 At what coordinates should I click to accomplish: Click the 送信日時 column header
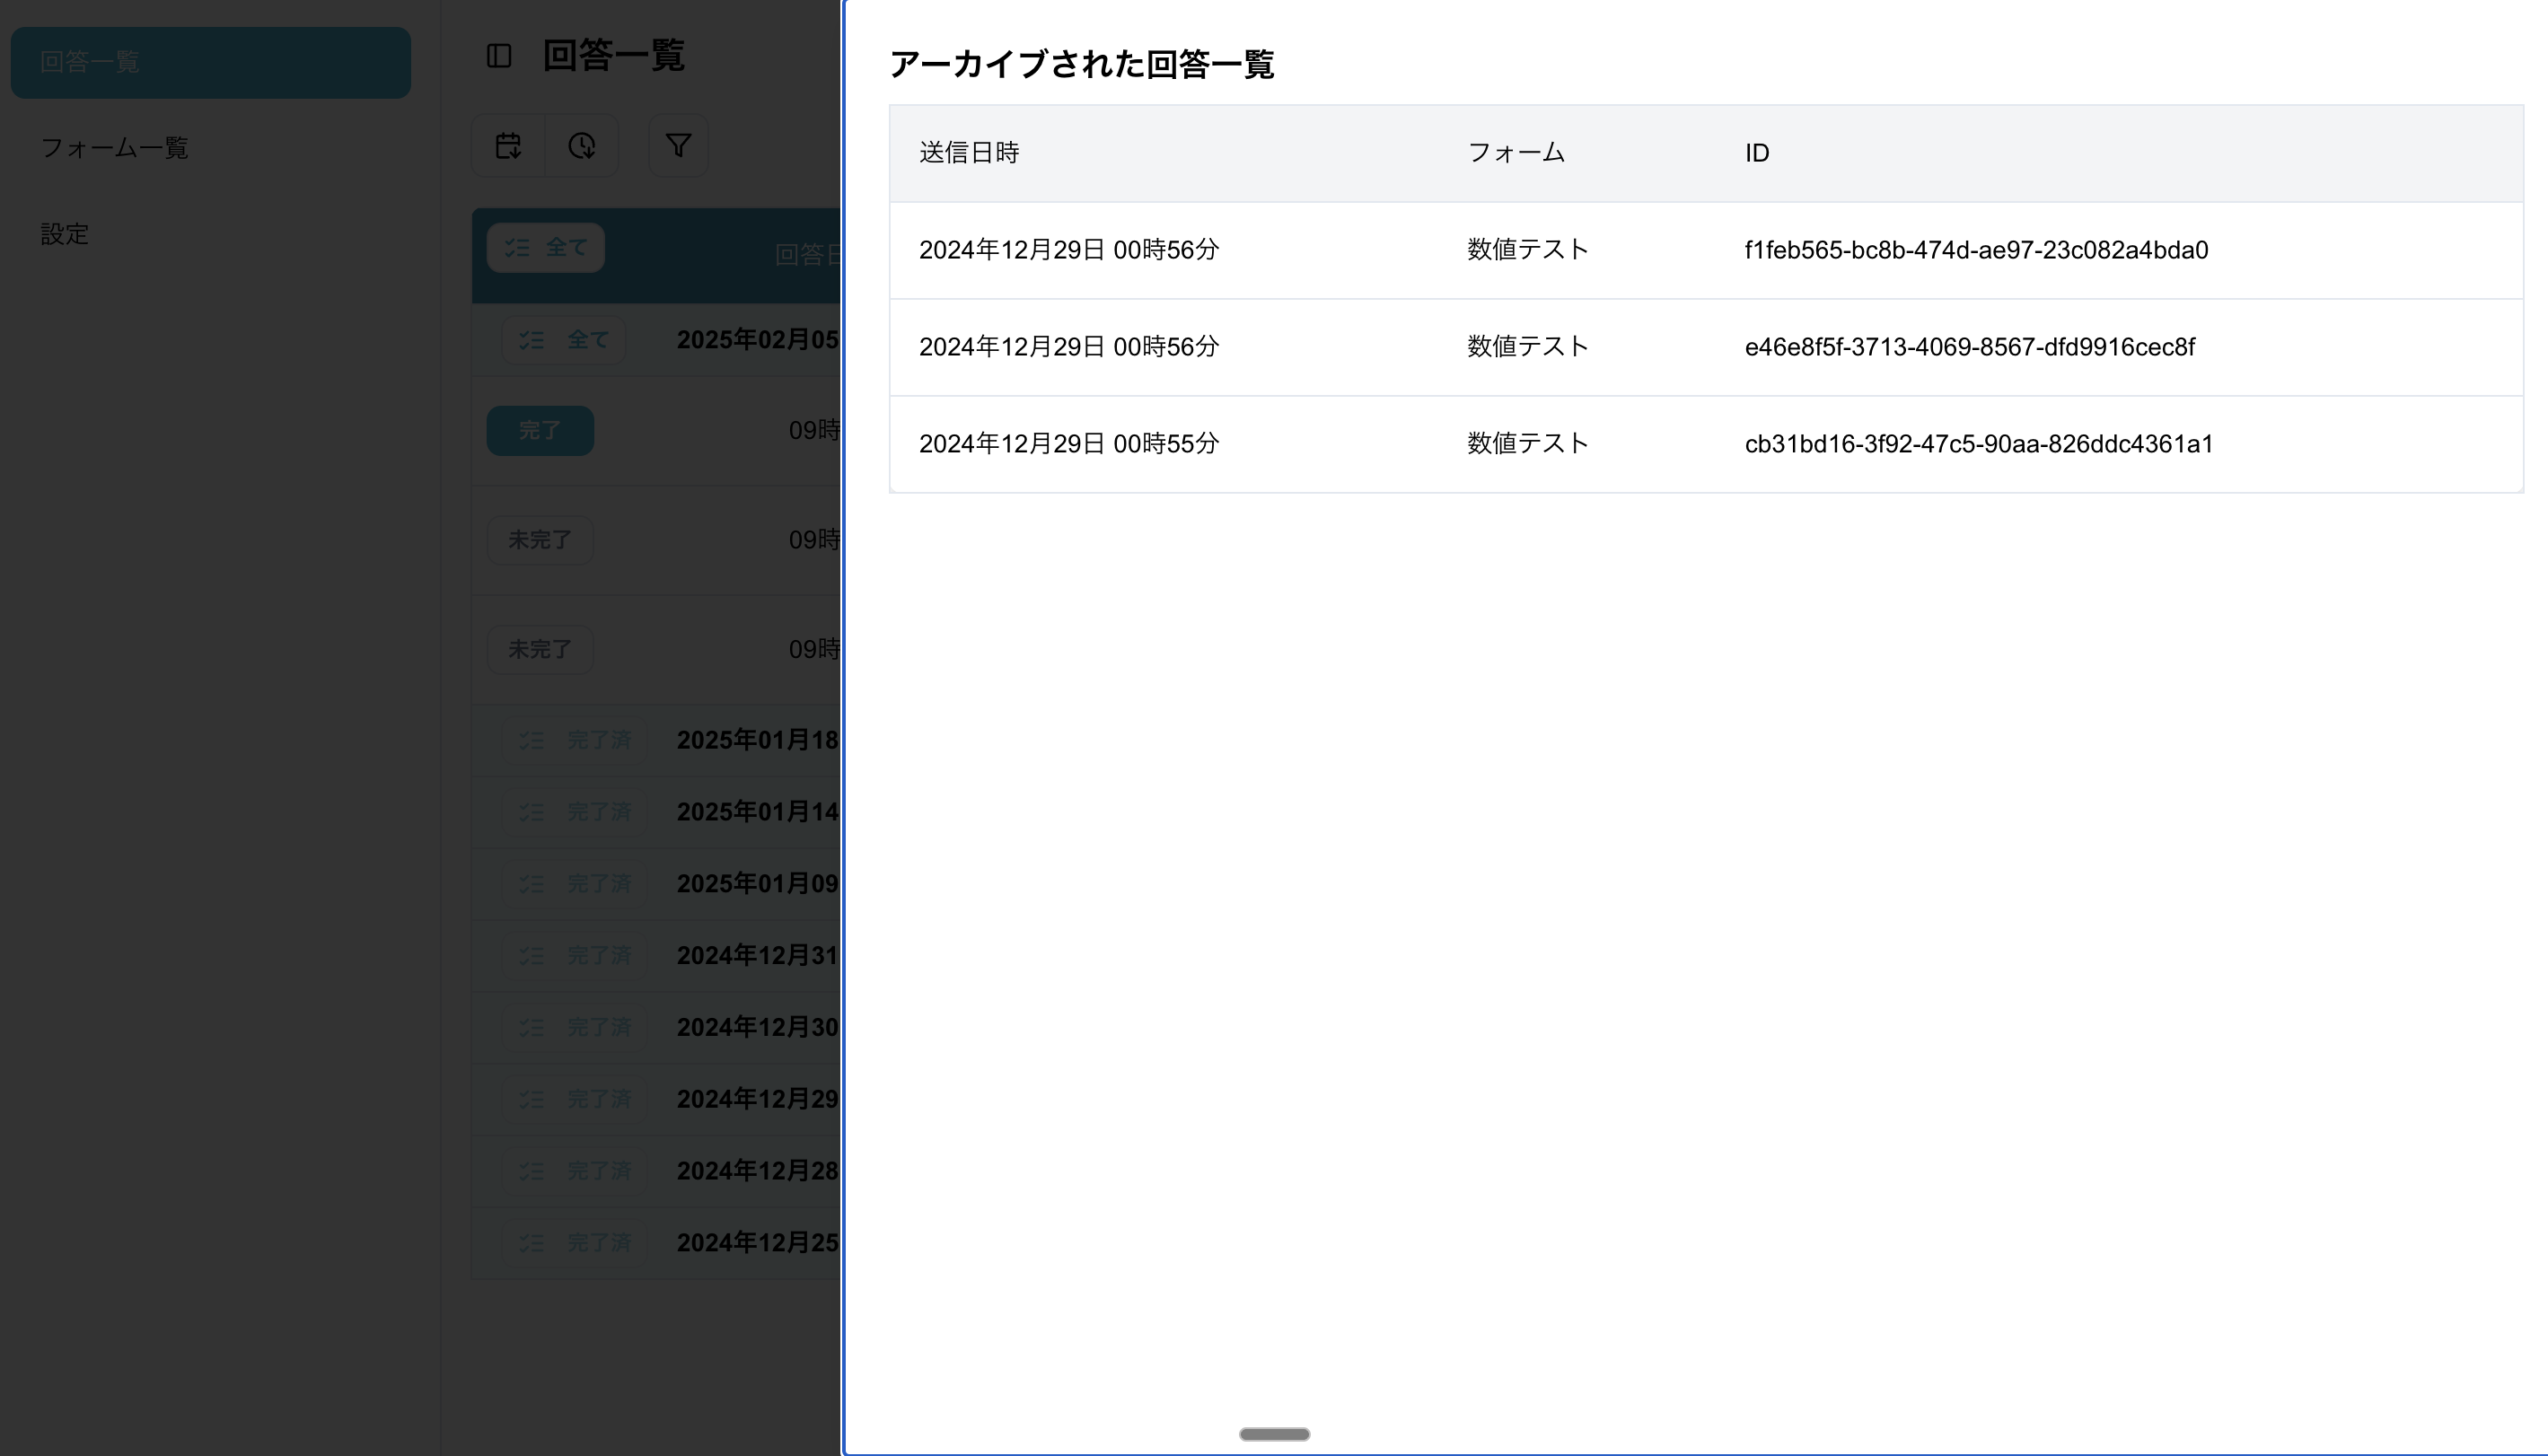[968, 153]
